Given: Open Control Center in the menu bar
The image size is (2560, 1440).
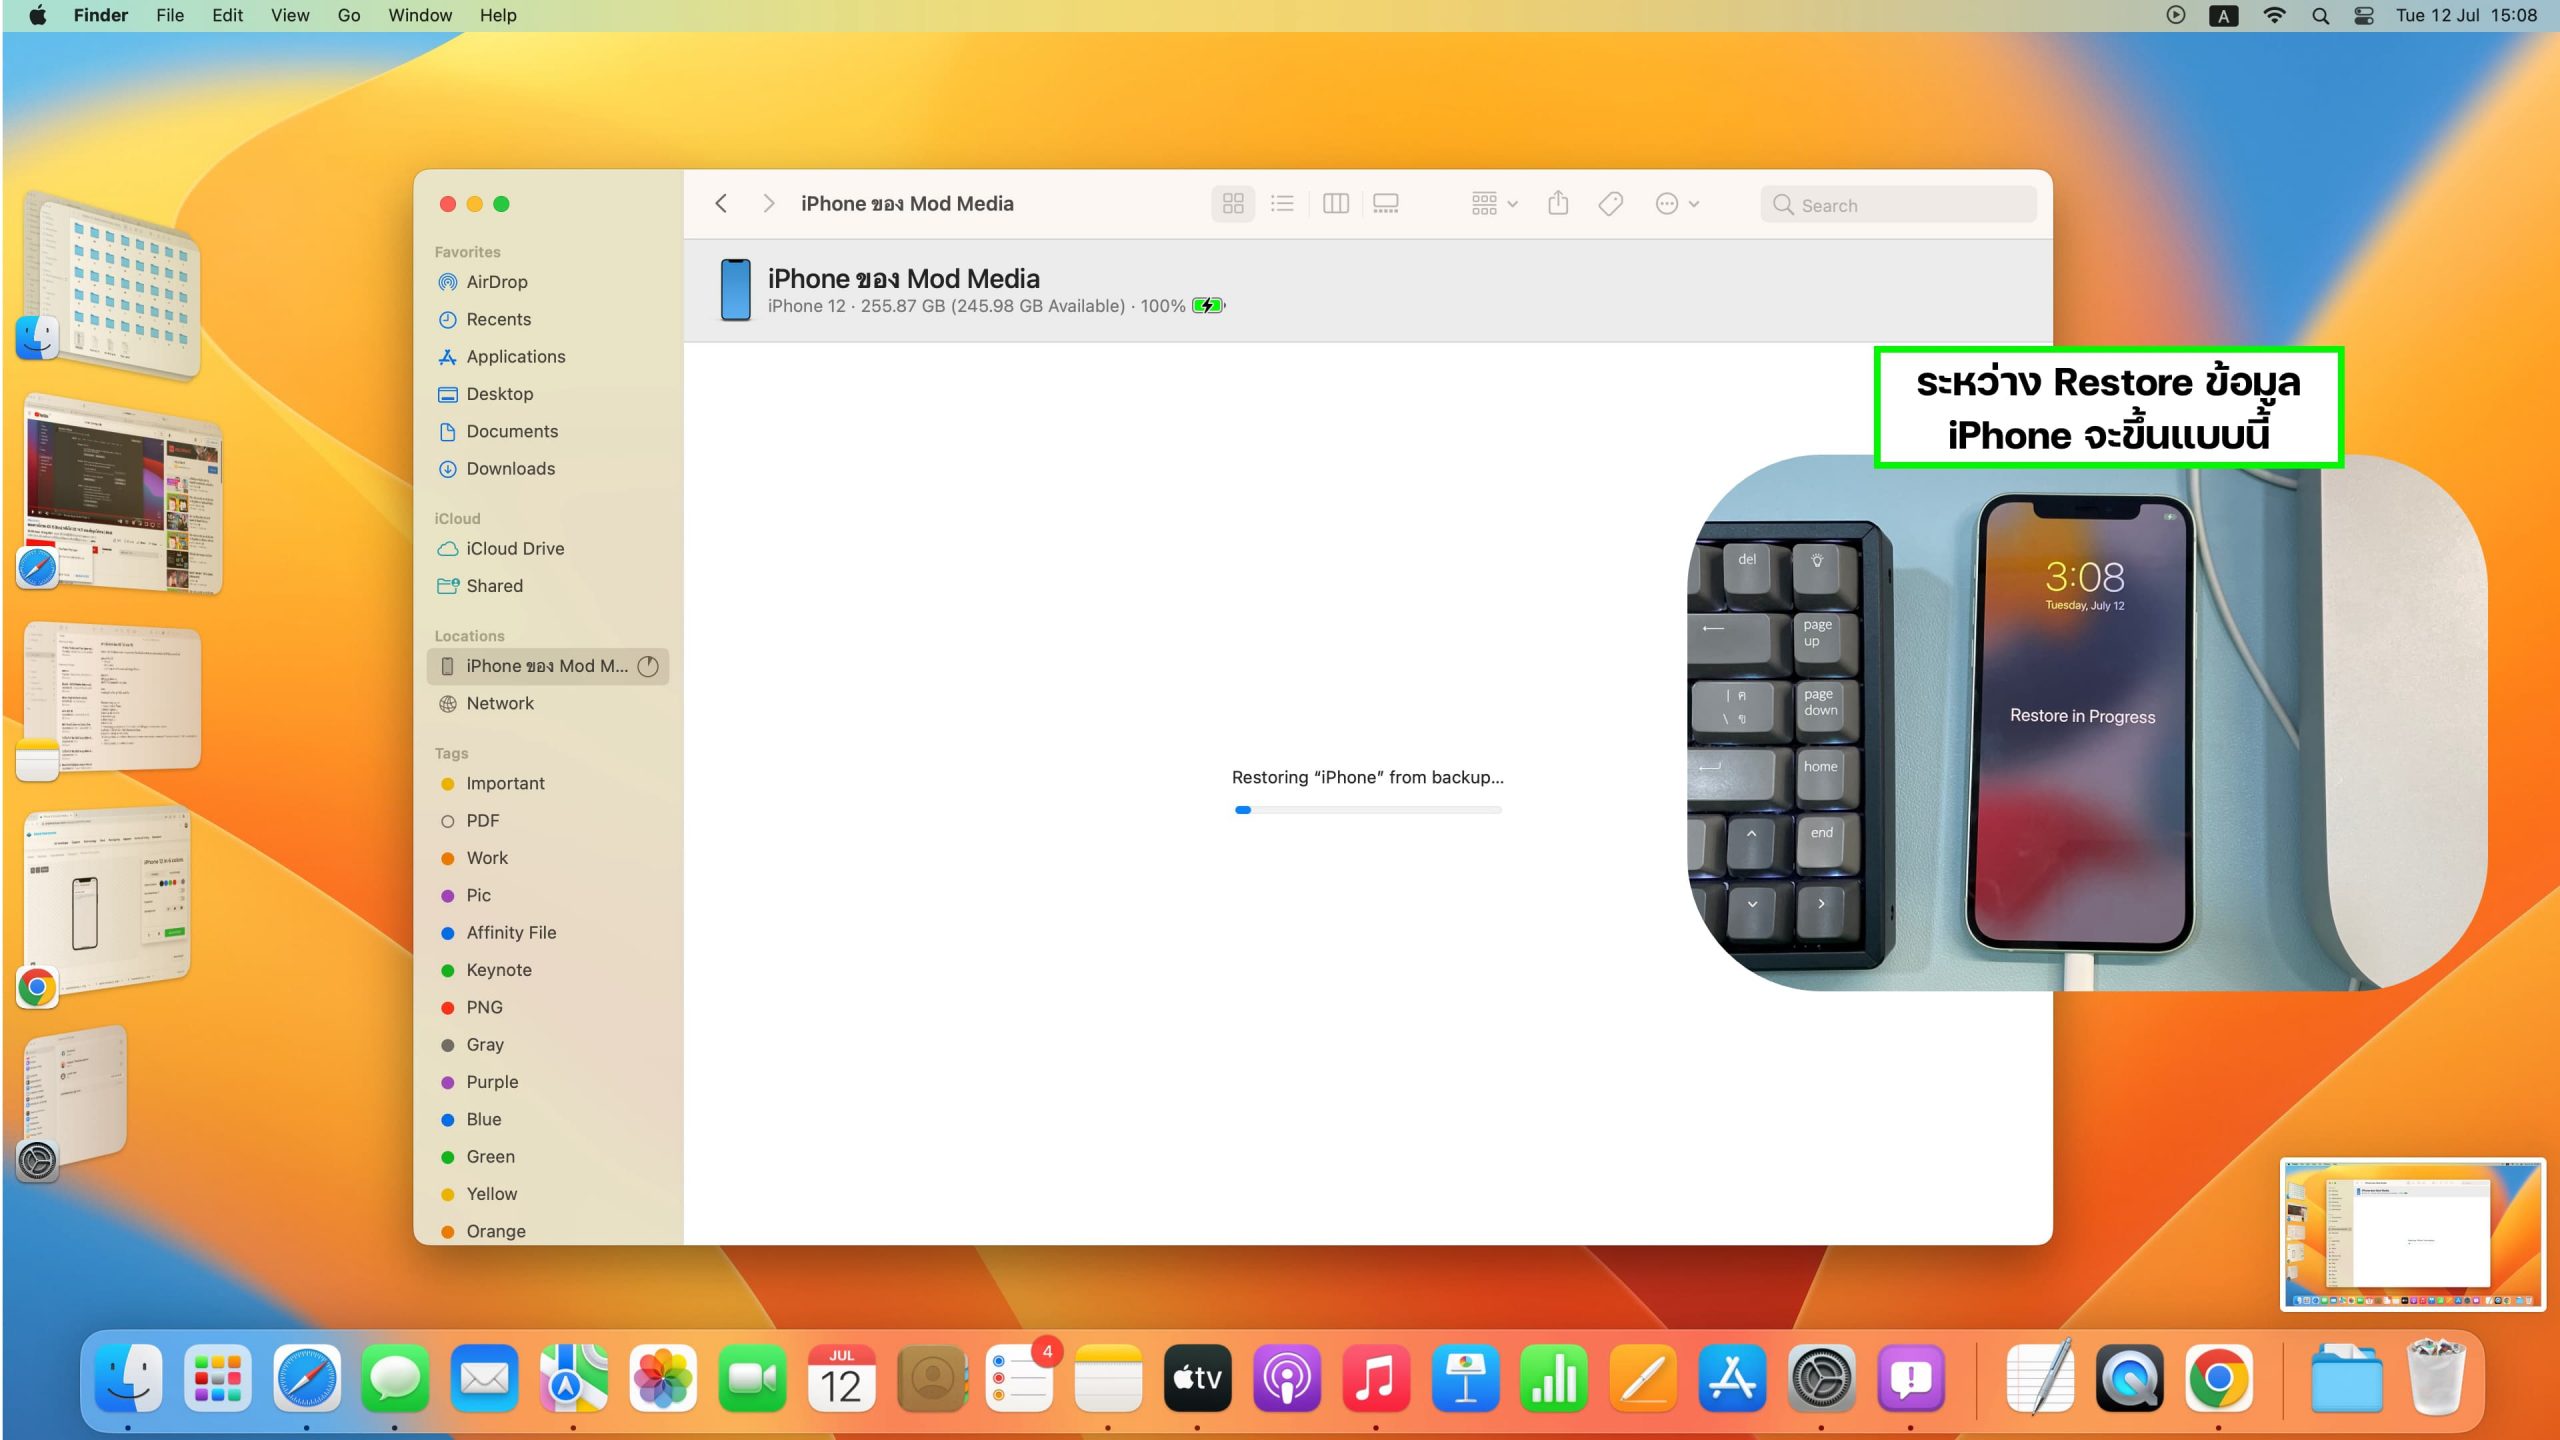Looking at the screenshot, I should coord(2364,15).
